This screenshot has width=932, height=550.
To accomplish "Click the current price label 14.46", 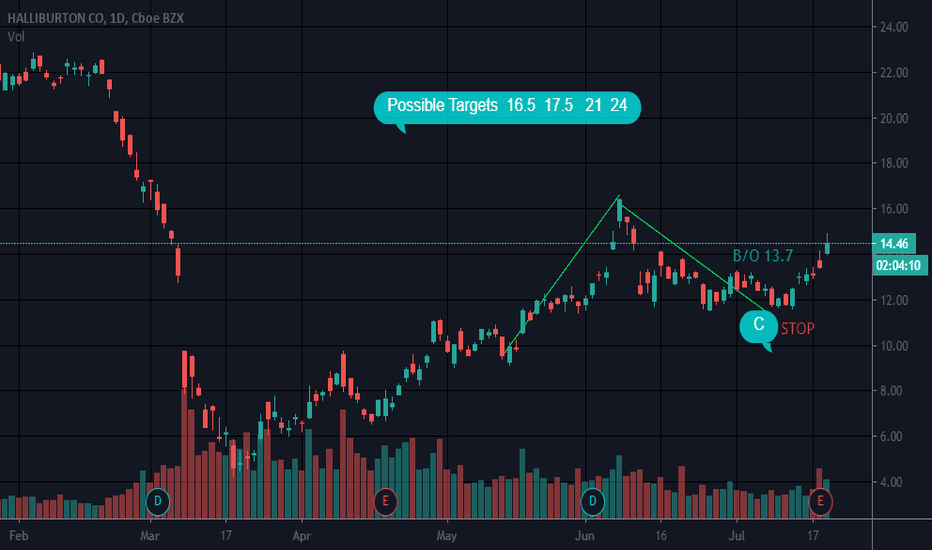I will [x=894, y=243].
